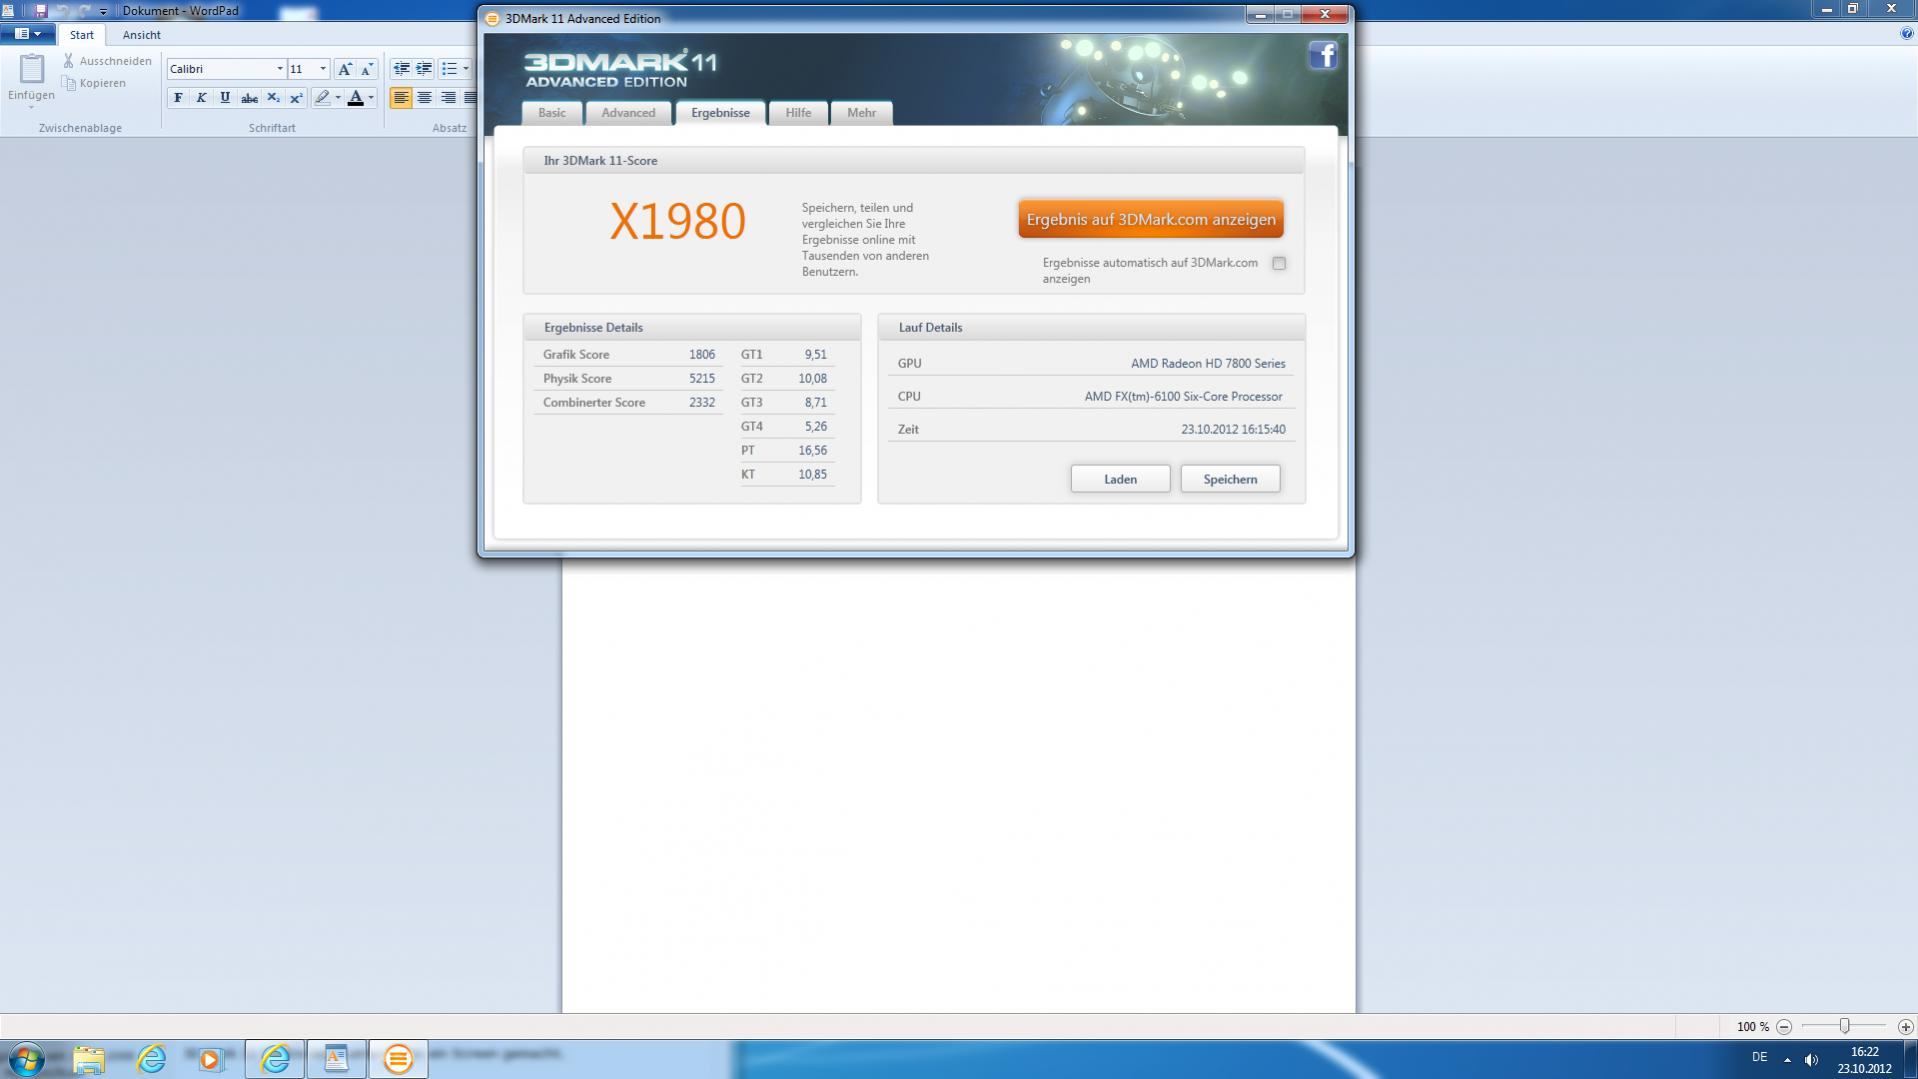
Task: Click the Bold (F) button in WordPad
Action: [178, 98]
